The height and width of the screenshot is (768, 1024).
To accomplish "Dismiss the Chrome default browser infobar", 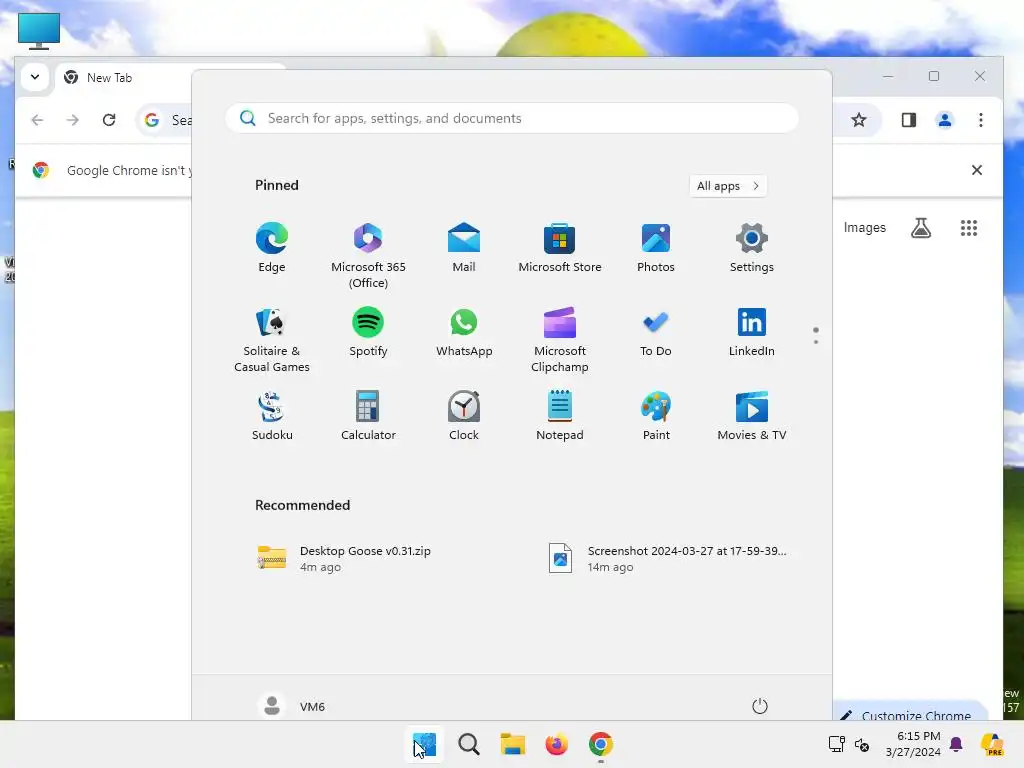I will pyautogui.click(x=976, y=170).
